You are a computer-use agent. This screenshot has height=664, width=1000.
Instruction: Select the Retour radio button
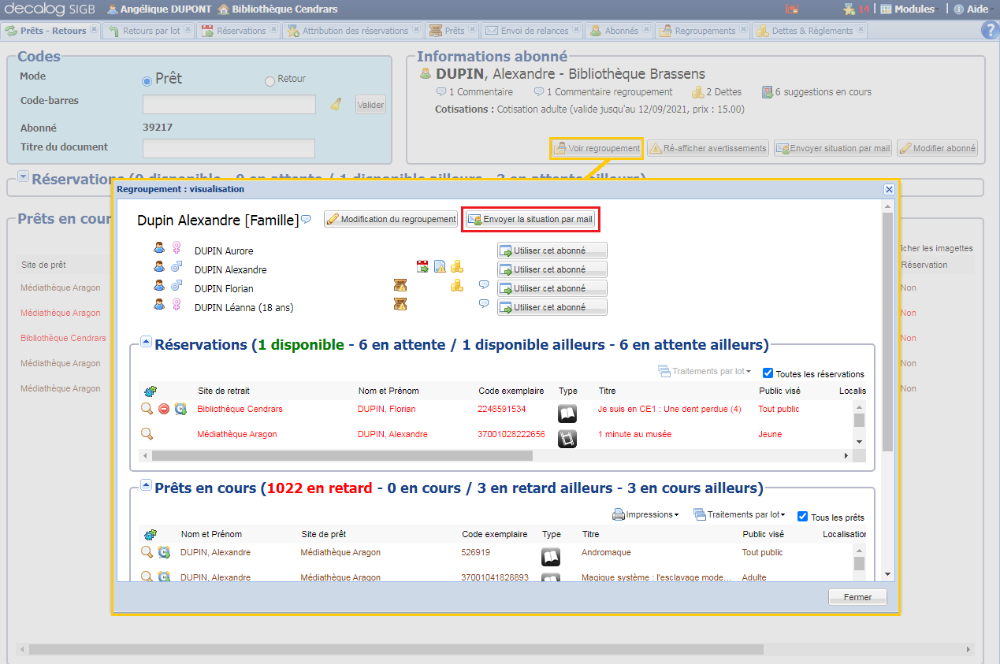pyautogui.click(x=268, y=81)
